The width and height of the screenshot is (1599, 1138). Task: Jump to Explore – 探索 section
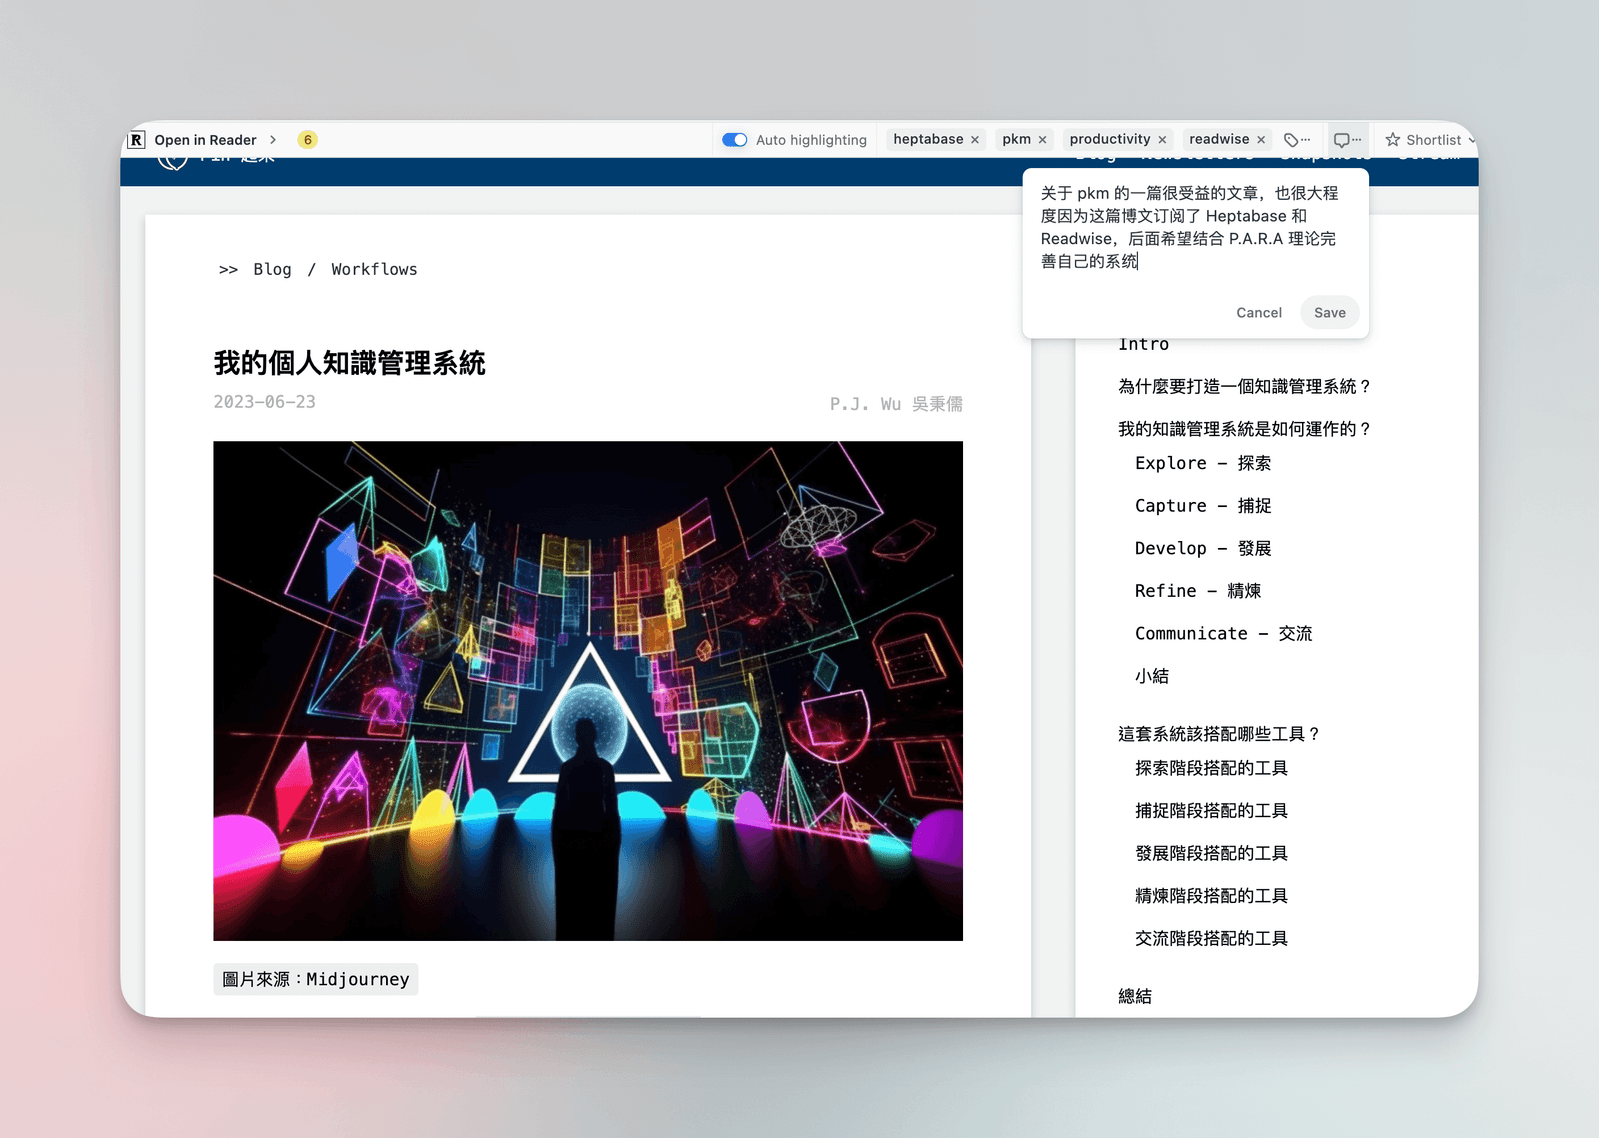coord(1203,463)
